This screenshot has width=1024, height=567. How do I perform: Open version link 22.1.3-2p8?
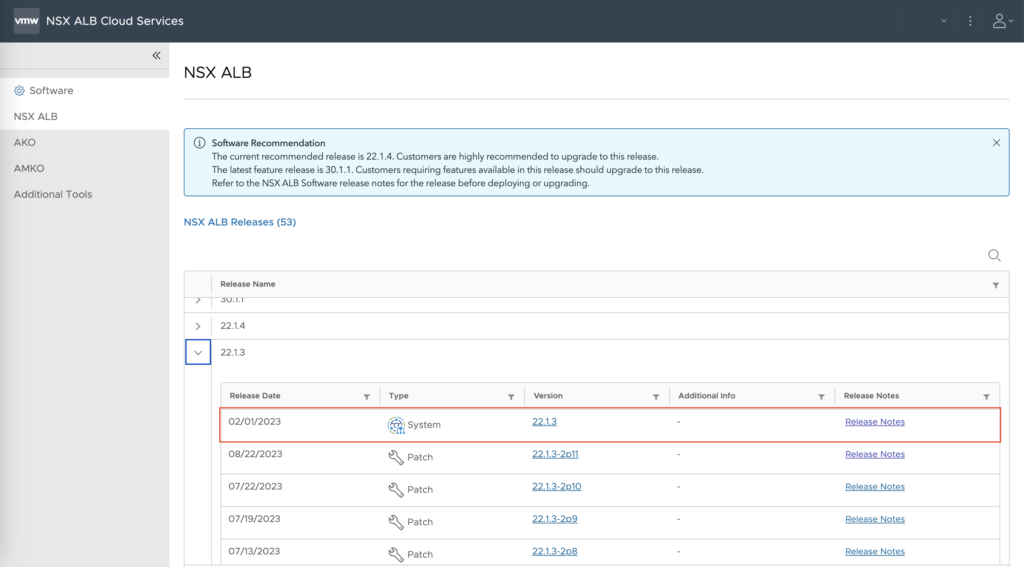tap(554, 551)
